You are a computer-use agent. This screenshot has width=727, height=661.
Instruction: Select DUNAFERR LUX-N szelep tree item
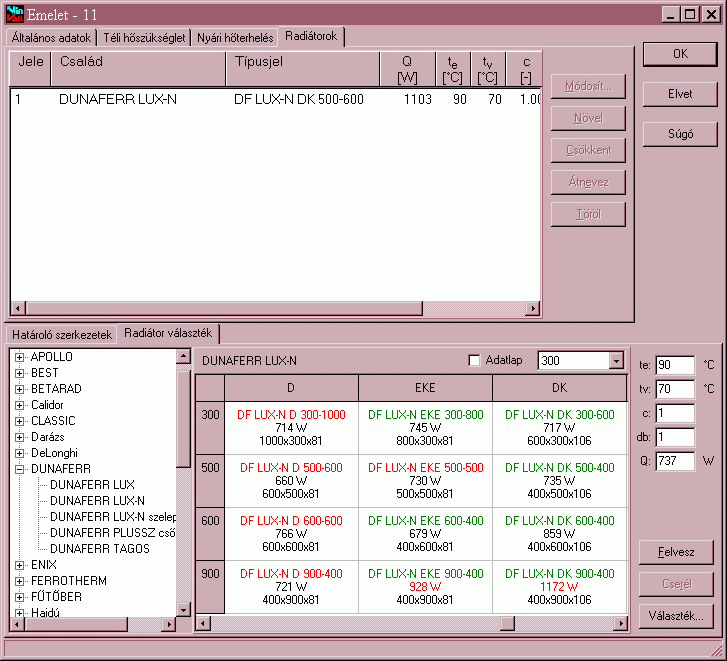113,517
